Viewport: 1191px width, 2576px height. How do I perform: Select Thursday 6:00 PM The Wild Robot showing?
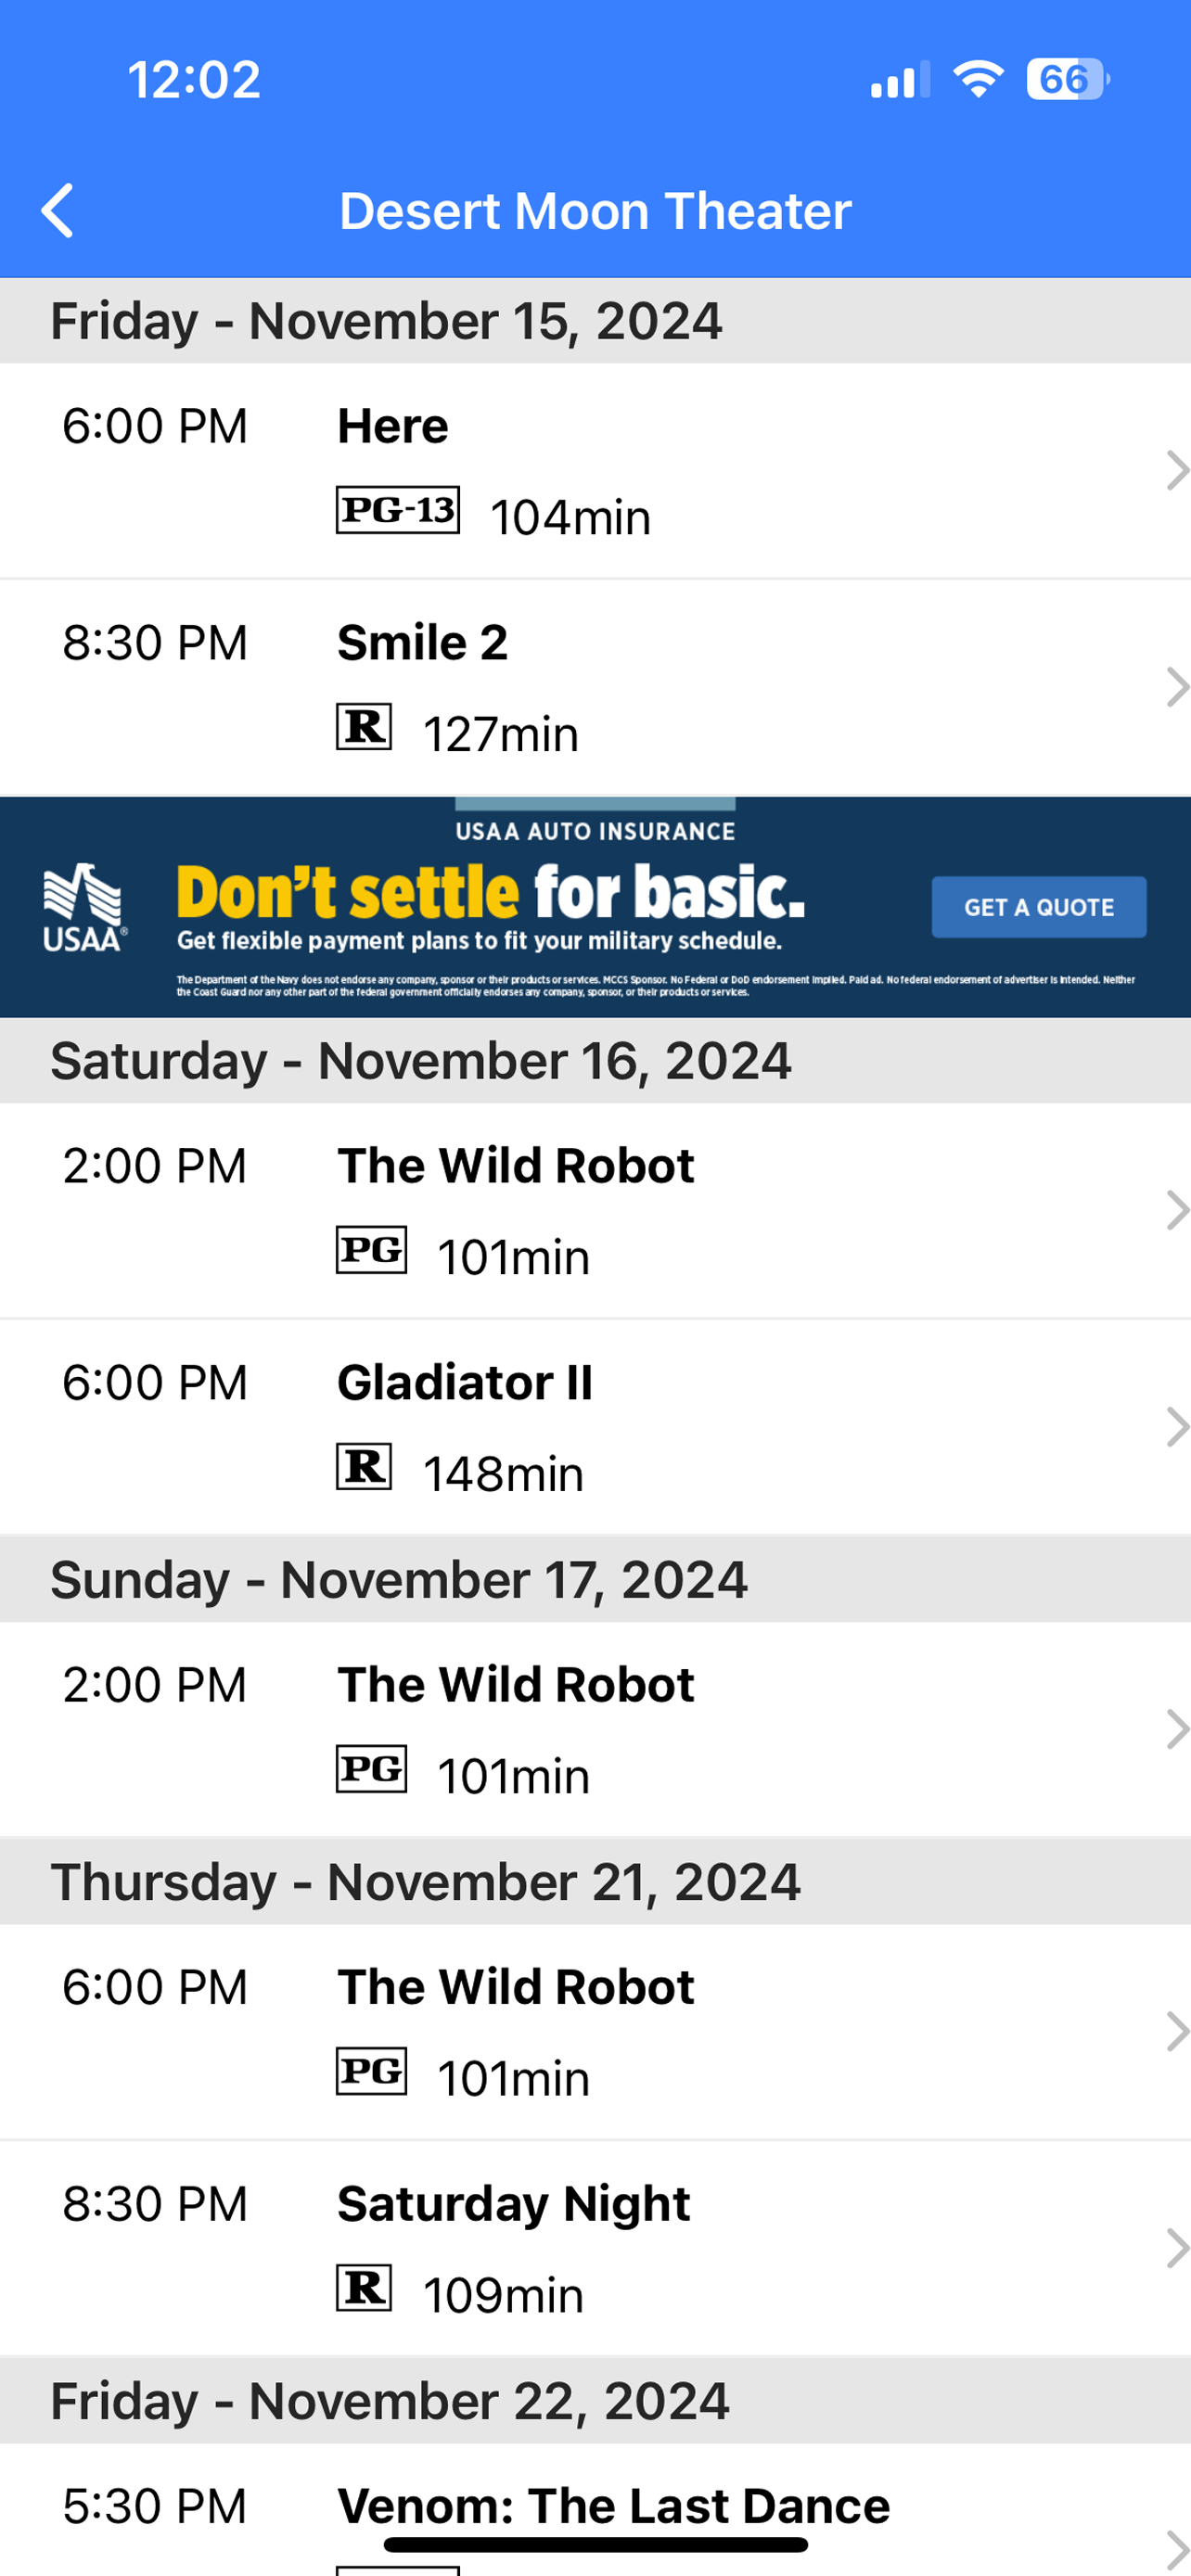[595, 2031]
